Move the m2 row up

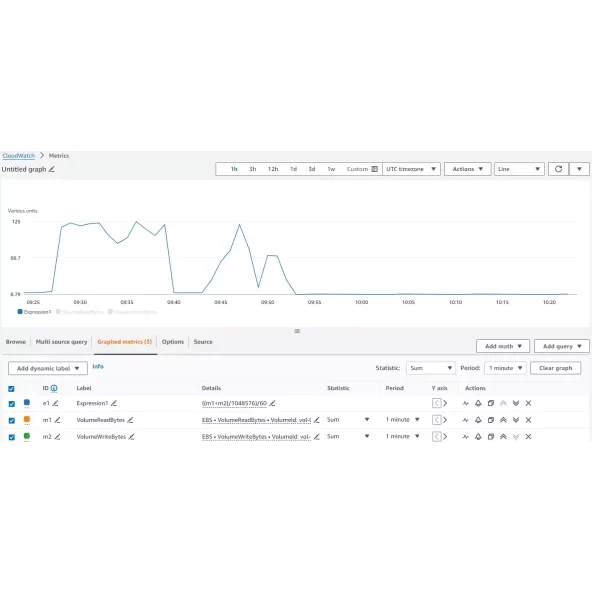(503, 436)
